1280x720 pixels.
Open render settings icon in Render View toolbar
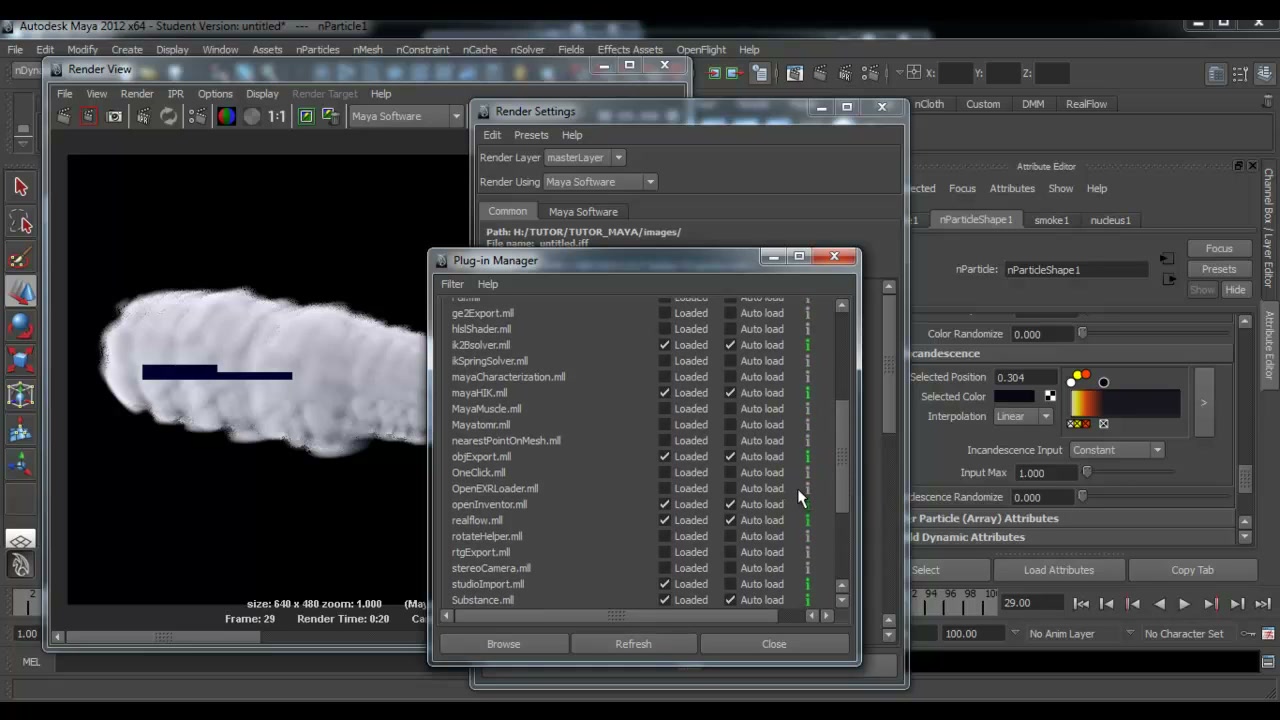tap(197, 116)
